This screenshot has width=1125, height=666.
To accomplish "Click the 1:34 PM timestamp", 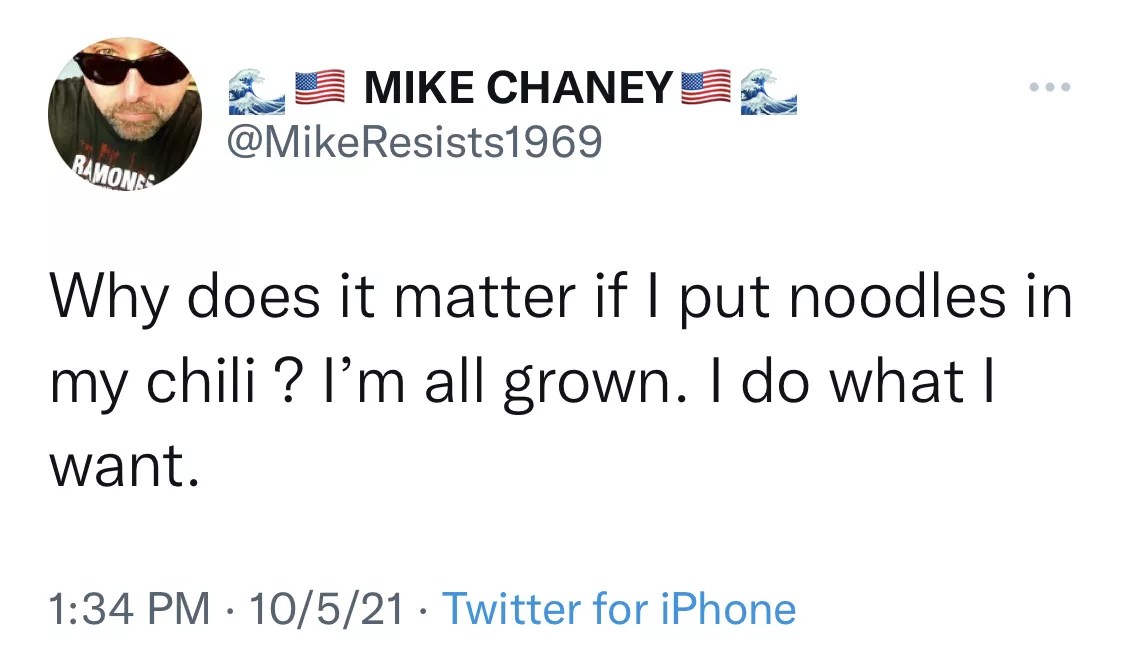I will pos(130,609).
